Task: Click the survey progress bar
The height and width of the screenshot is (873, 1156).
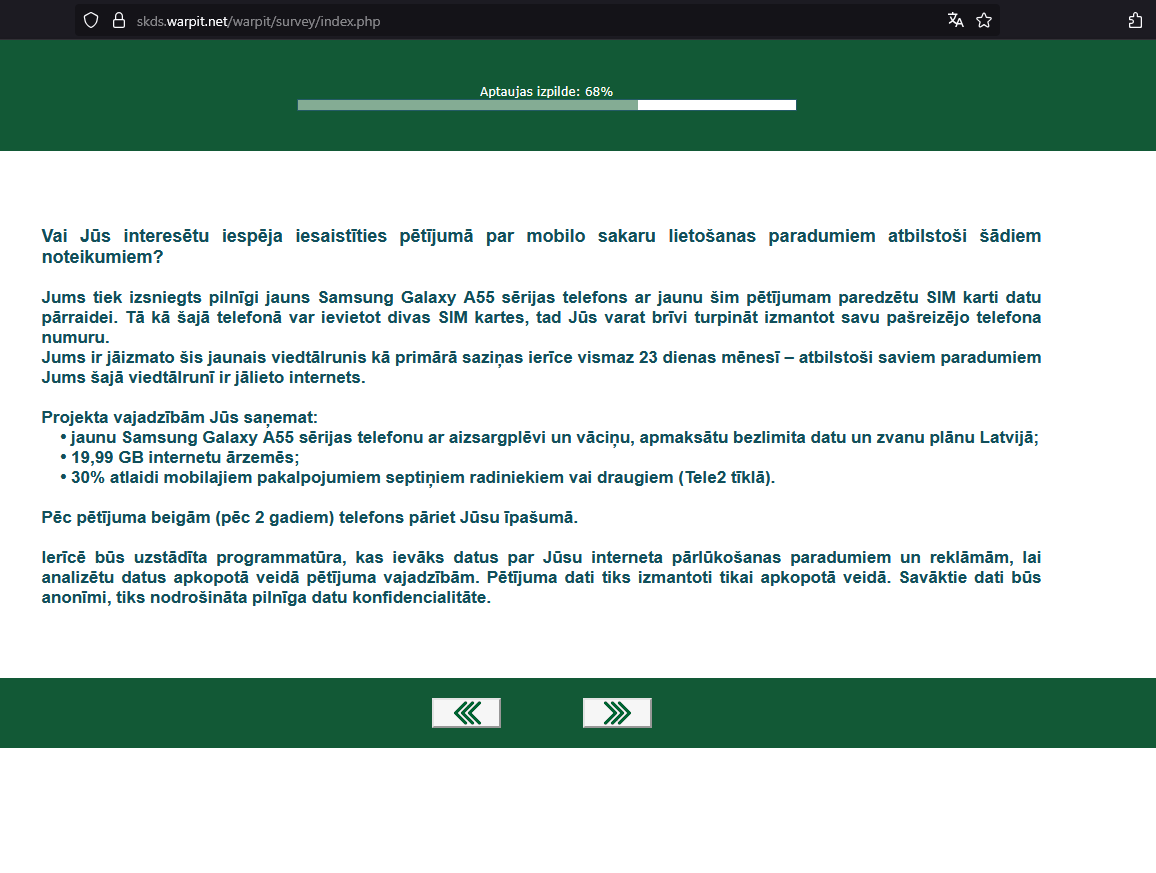Action: (546, 105)
